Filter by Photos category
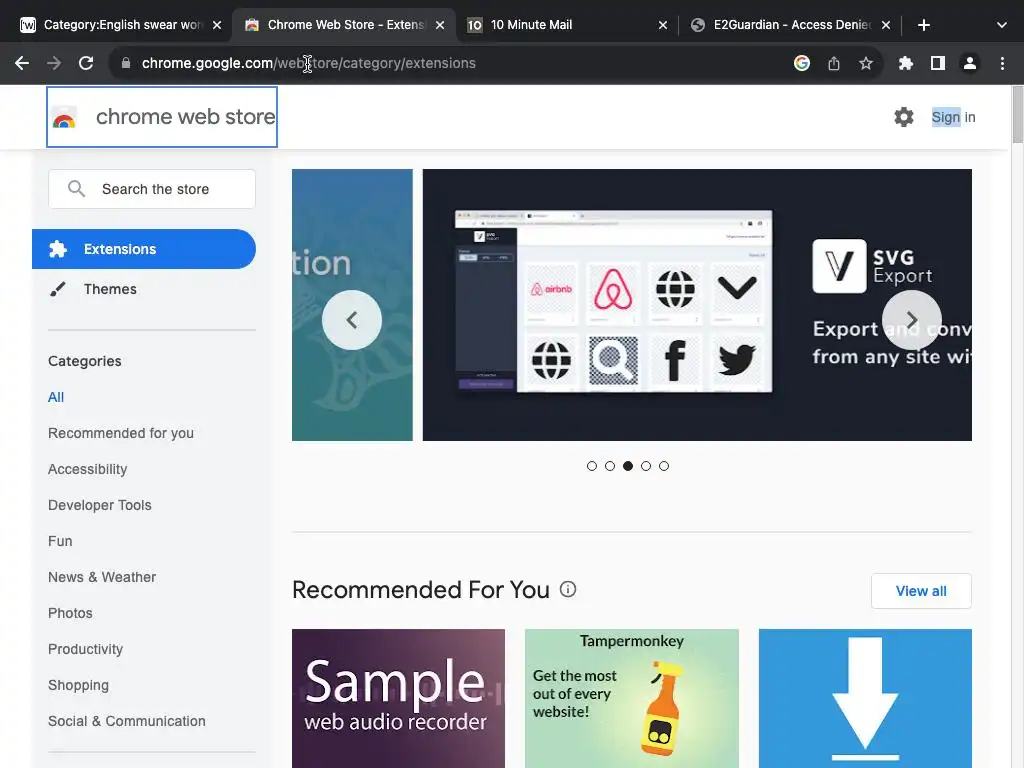The width and height of the screenshot is (1024, 768). click(x=71, y=613)
